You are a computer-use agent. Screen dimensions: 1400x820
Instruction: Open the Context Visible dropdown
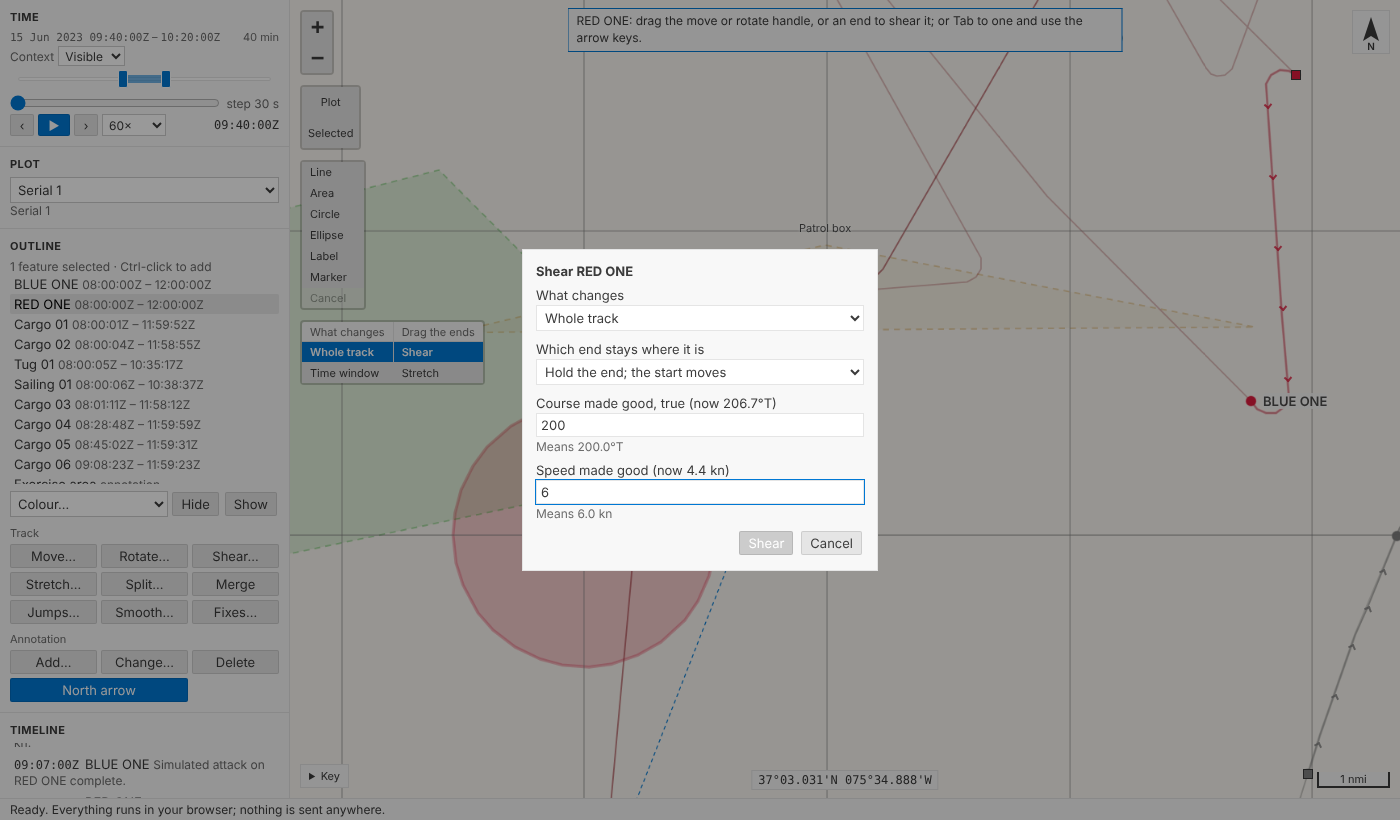91,57
